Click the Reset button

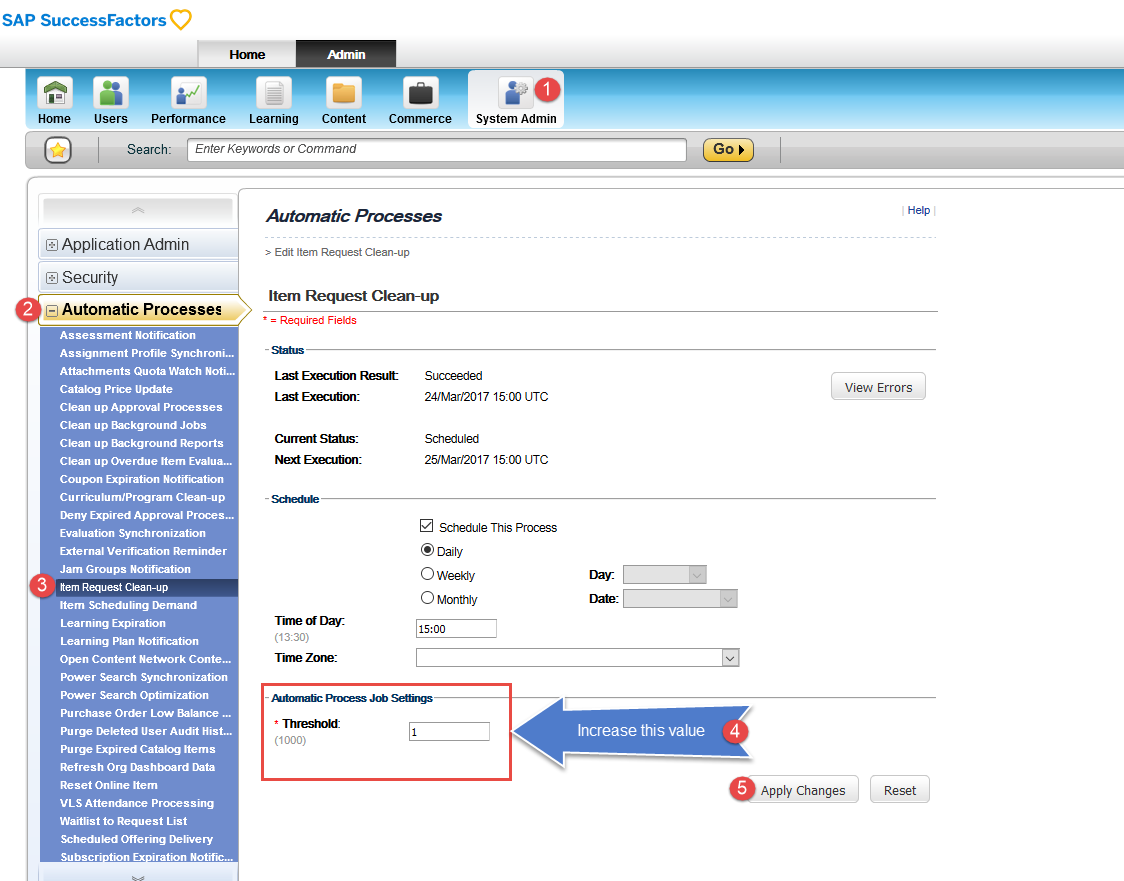click(x=900, y=790)
